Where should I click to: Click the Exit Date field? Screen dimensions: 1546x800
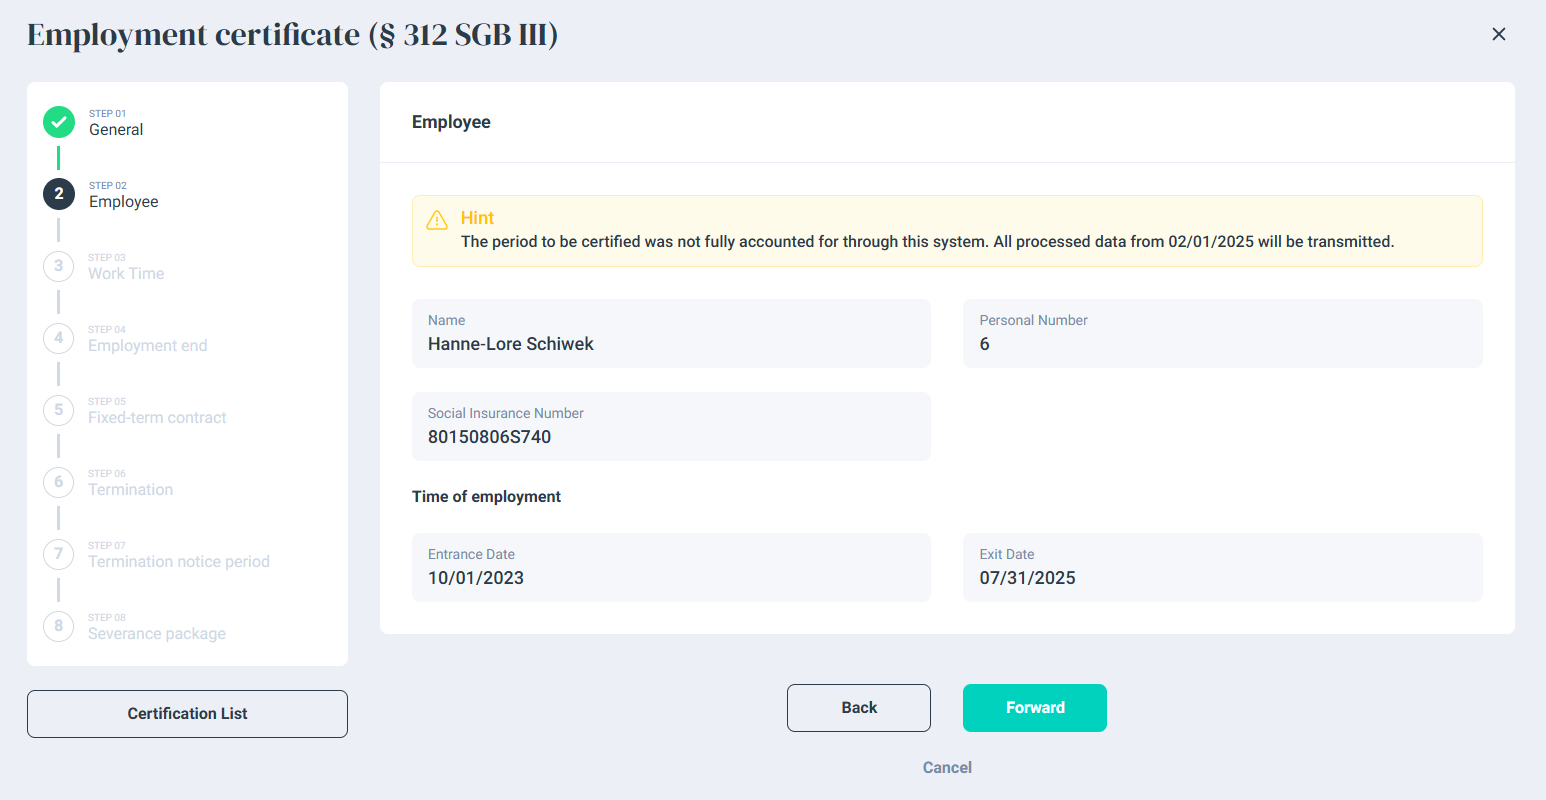(x=1222, y=568)
